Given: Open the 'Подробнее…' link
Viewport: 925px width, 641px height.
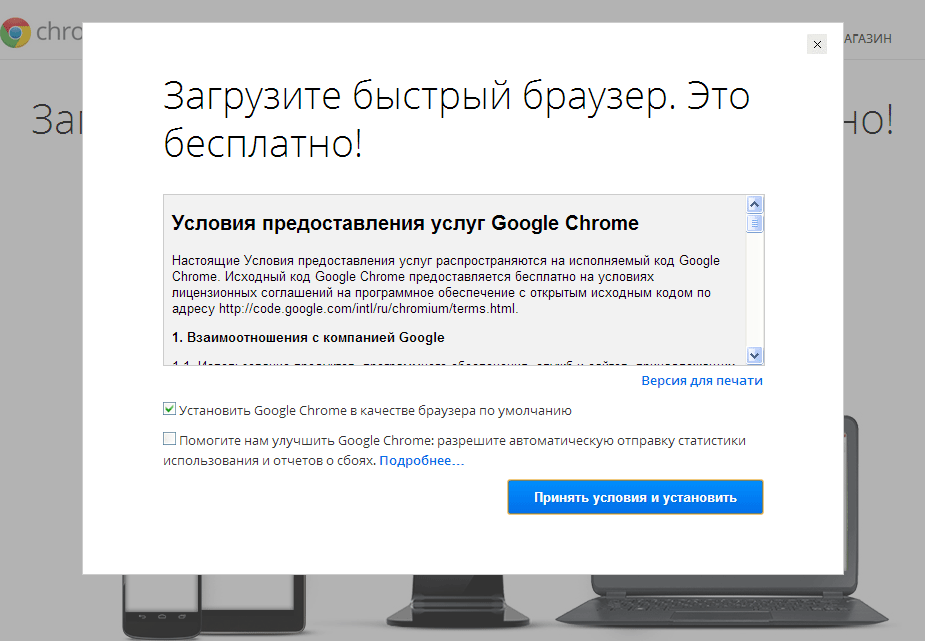Looking at the screenshot, I should coord(422,461).
